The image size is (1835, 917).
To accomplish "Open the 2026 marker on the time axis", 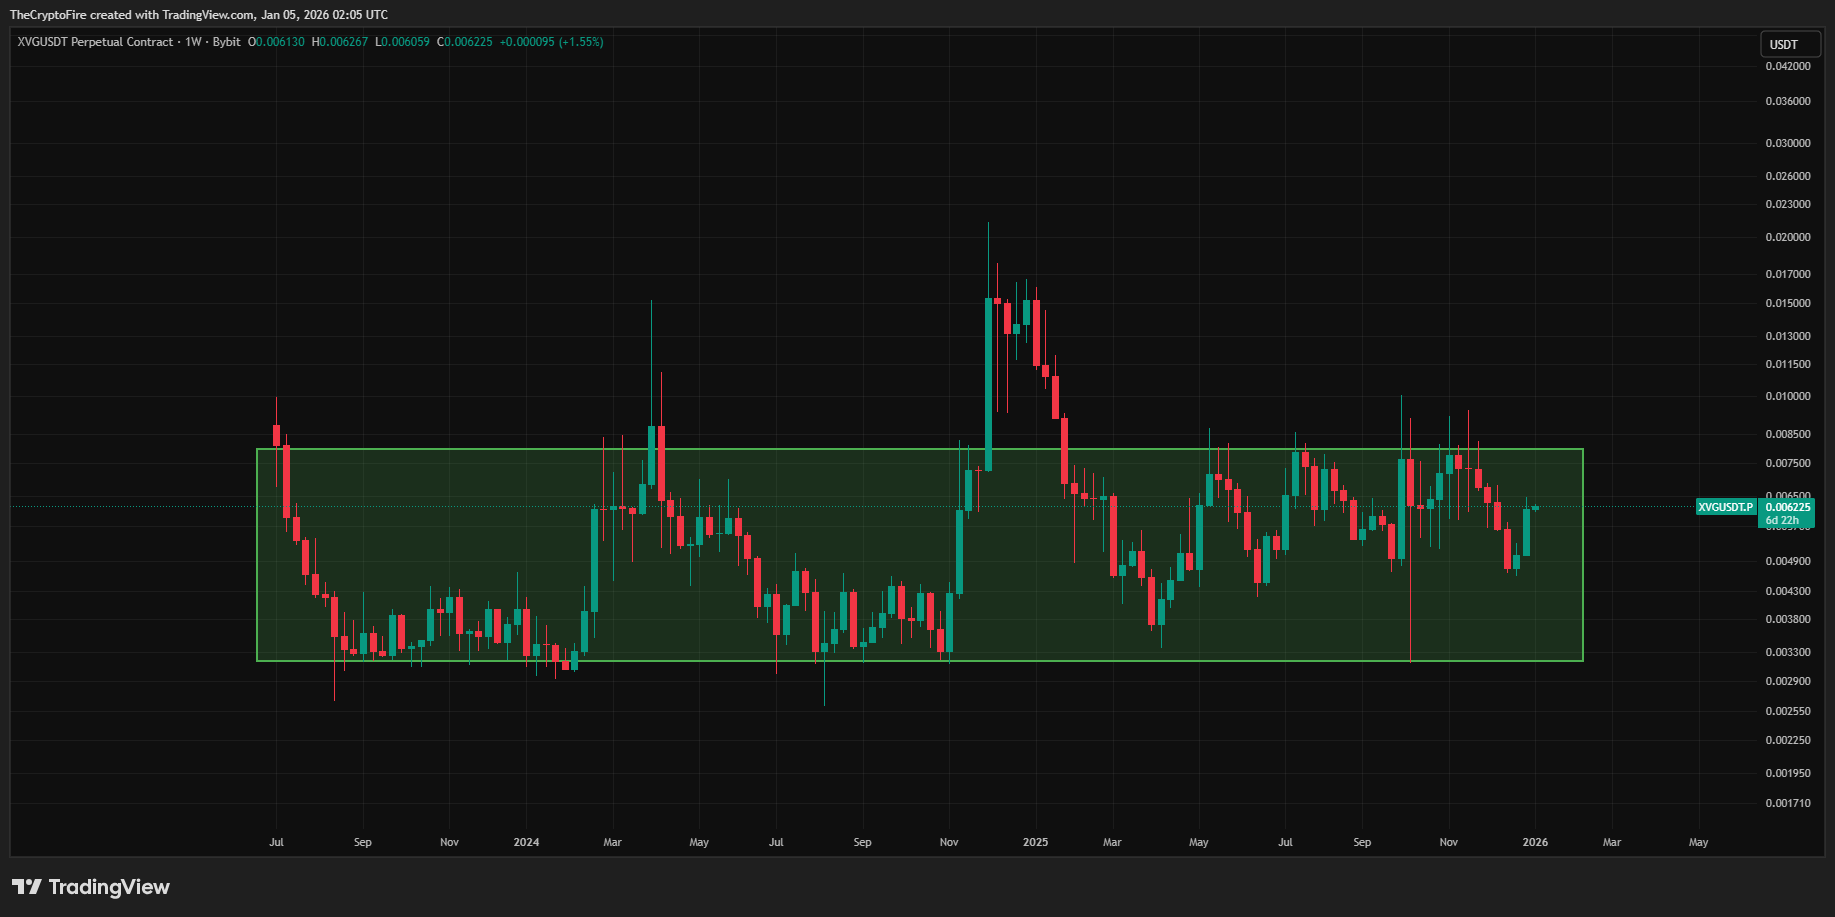I will click(1535, 842).
